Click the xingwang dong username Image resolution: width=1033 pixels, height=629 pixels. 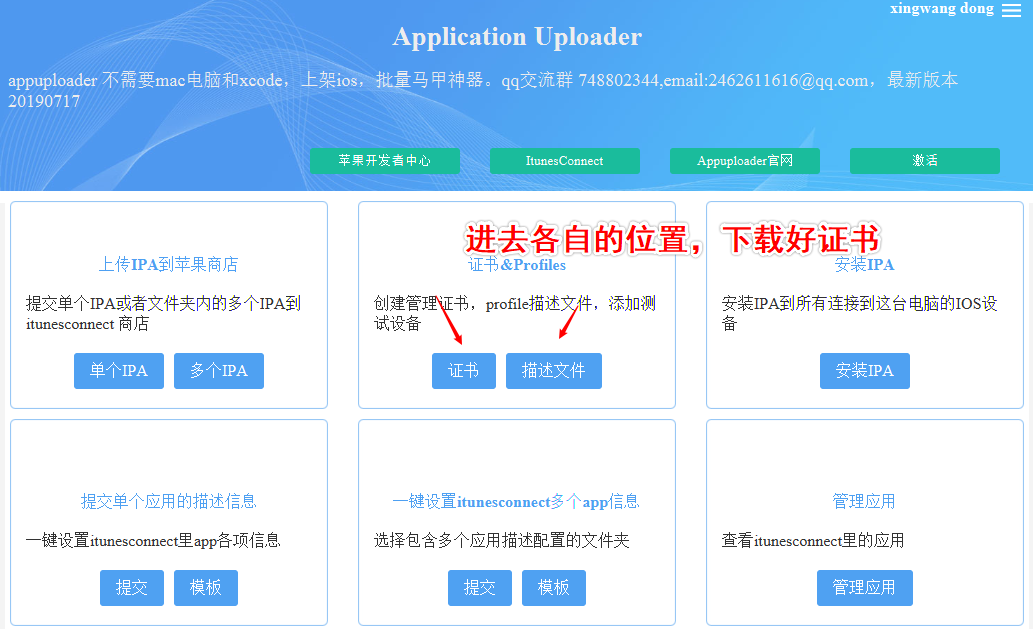pos(941,9)
